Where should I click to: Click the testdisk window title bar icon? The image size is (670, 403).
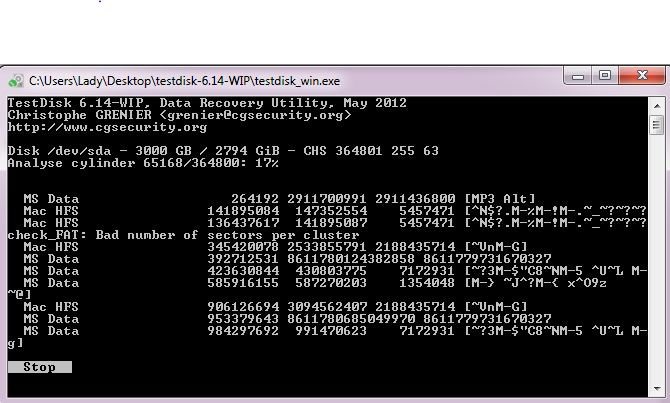pyautogui.click(x=16, y=81)
